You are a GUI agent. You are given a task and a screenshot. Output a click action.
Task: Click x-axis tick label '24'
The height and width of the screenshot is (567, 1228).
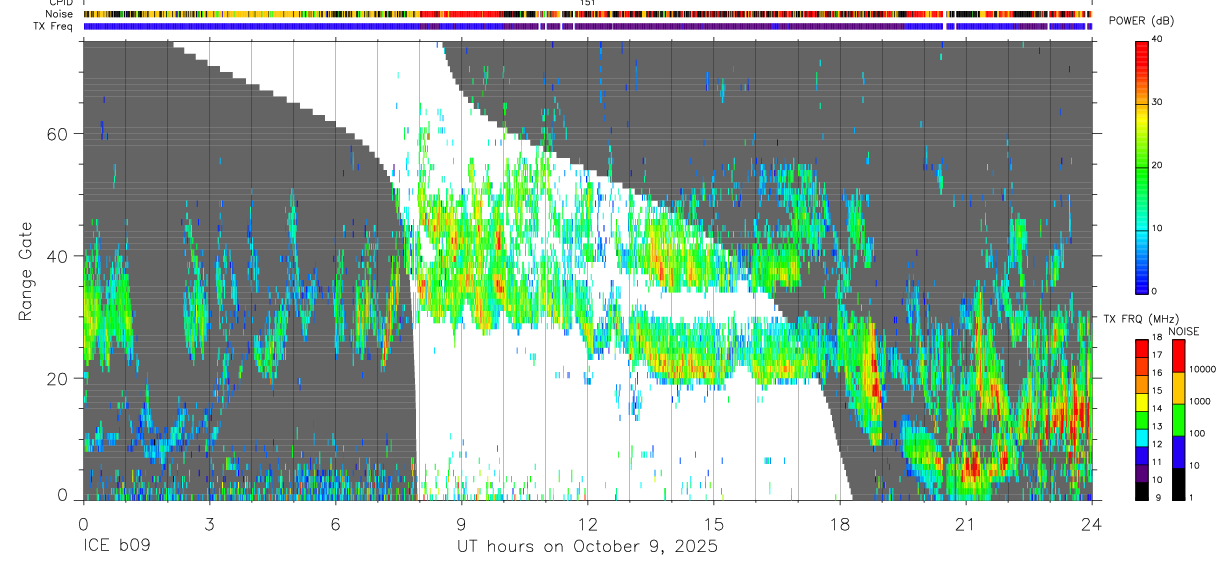pyautogui.click(x=1091, y=523)
